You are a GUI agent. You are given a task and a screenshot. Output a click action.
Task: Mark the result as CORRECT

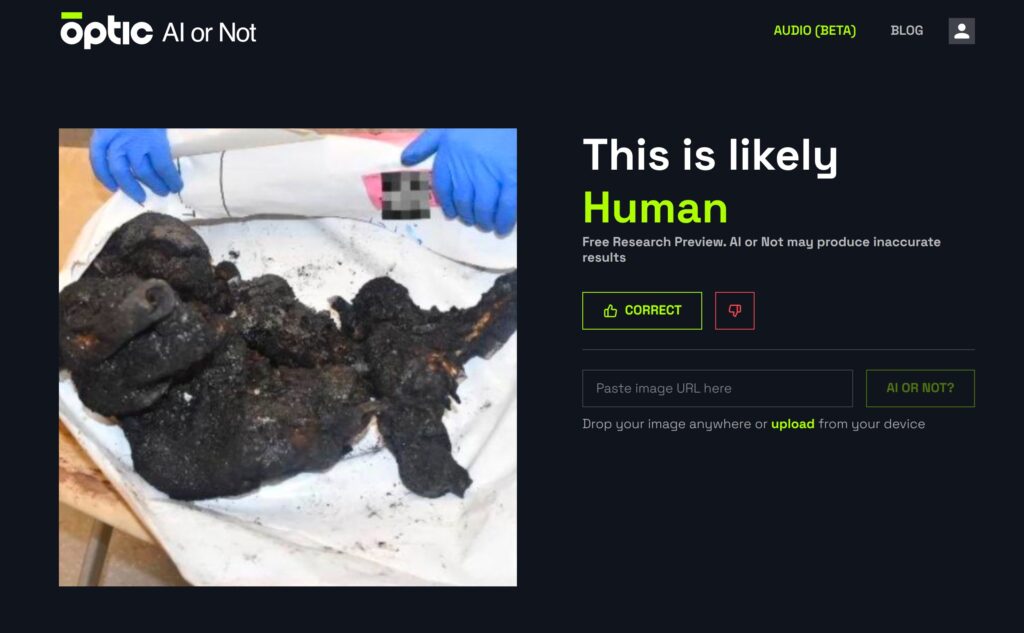point(642,311)
